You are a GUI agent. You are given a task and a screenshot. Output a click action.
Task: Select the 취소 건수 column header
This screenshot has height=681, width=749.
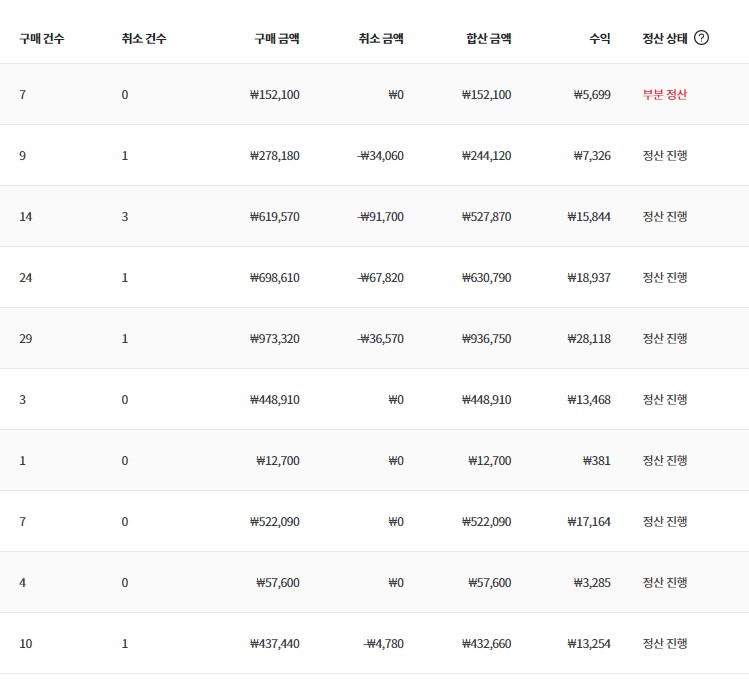(x=144, y=39)
